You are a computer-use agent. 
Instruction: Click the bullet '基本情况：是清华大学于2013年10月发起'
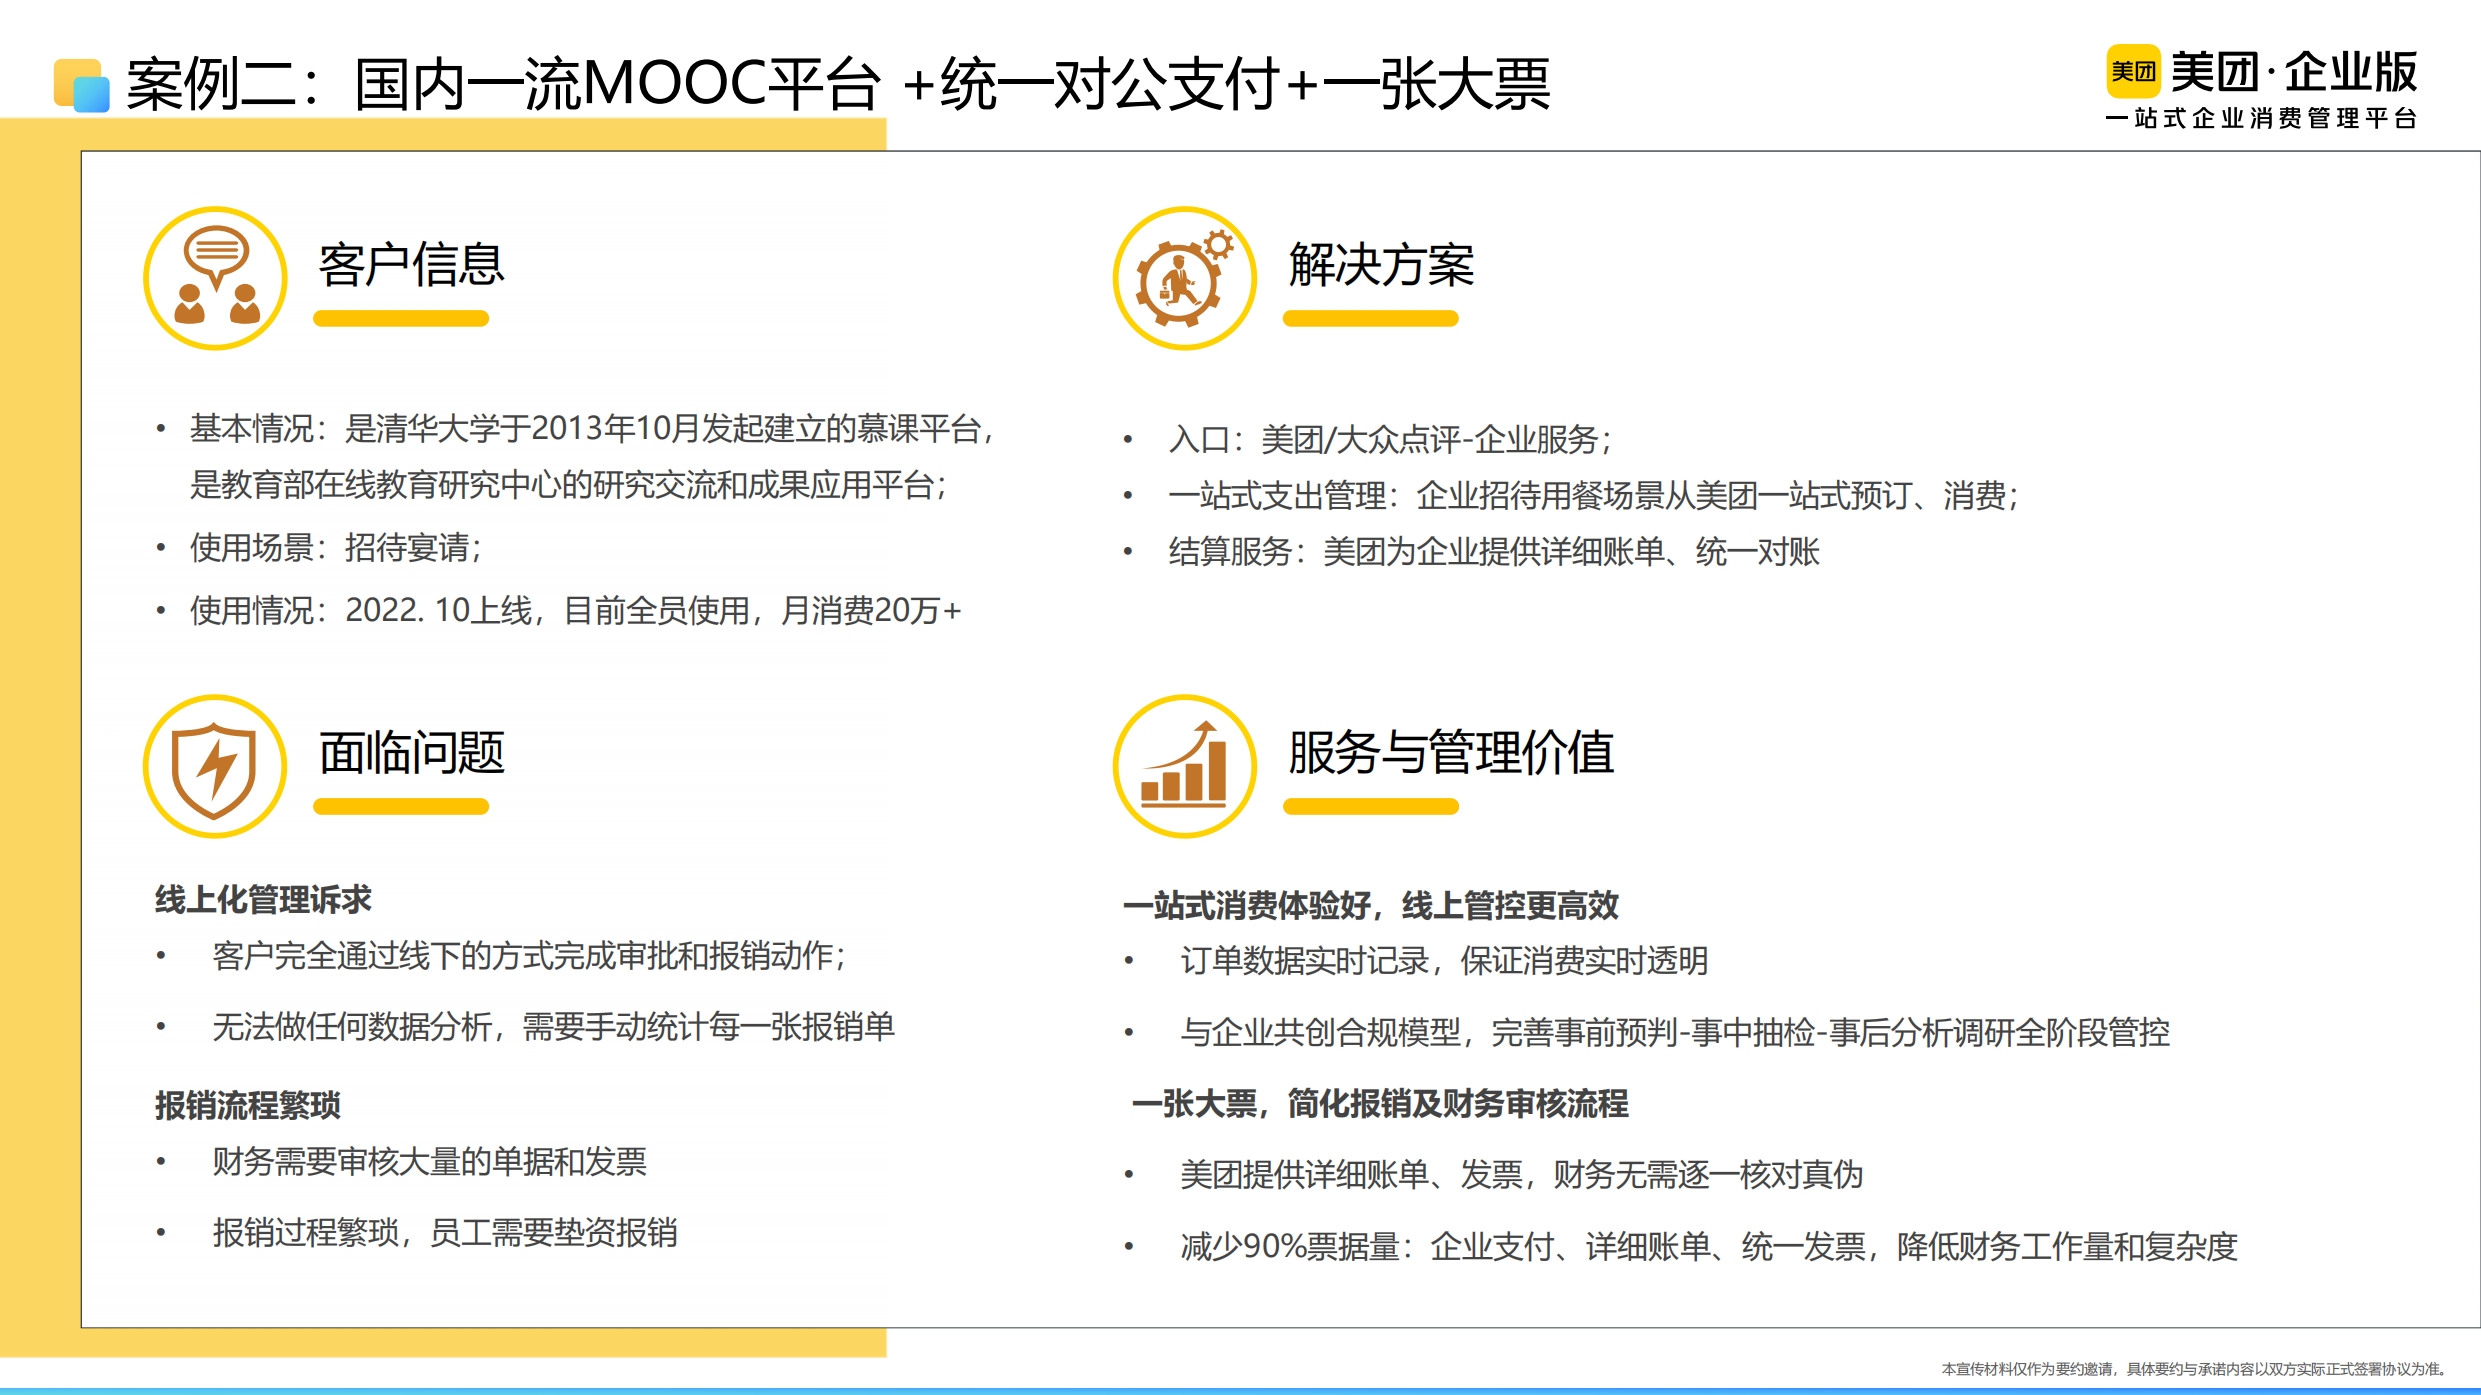point(592,429)
